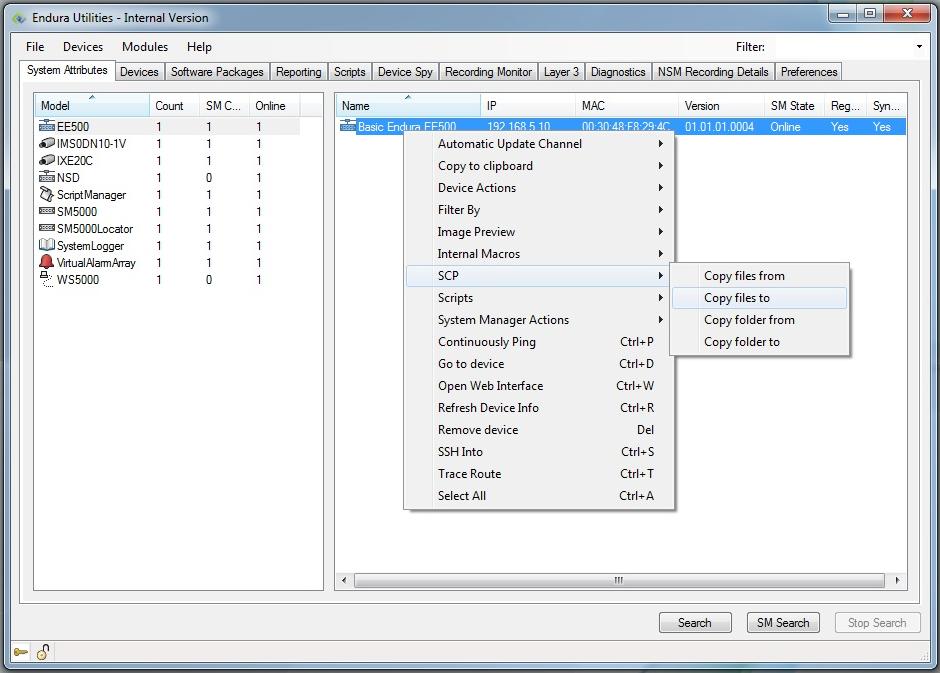Choose Copy files from
Image resolution: width=940 pixels, height=673 pixels.
(760, 276)
